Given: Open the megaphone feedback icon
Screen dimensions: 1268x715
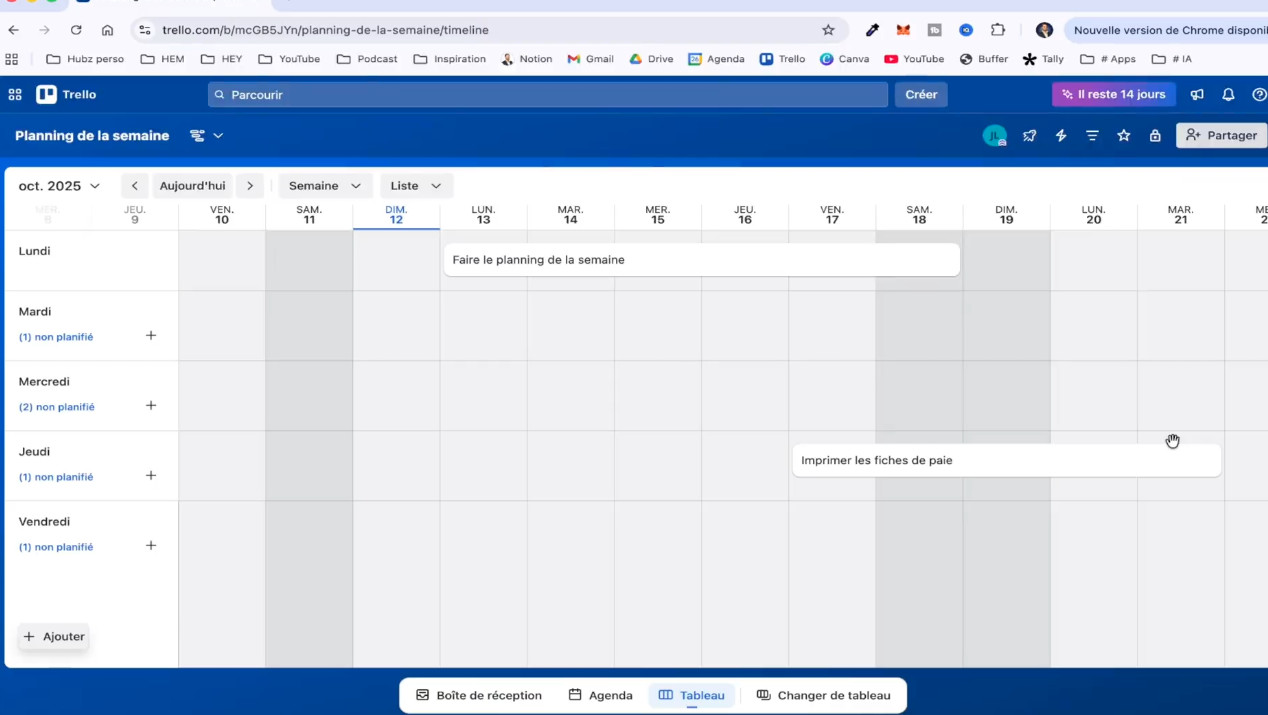Looking at the screenshot, I should (1197, 94).
